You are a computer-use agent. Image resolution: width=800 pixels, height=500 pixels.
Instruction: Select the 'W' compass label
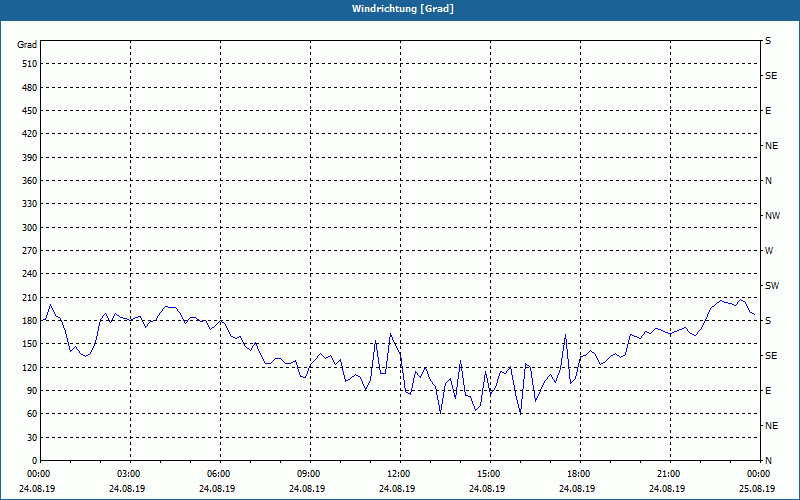[769, 251]
